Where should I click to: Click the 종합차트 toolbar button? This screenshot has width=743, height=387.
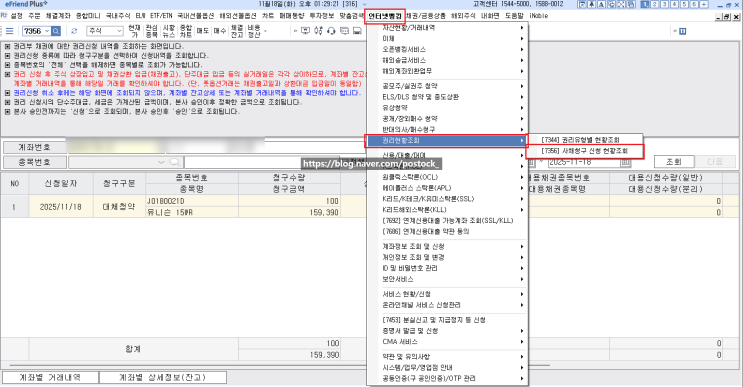(x=186, y=31)
